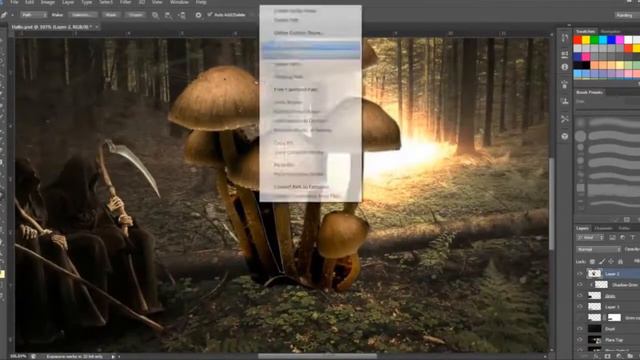Open the 3D cube icon in the dock
This screenshot has height=360, width=640.
(x=565, y=136)
